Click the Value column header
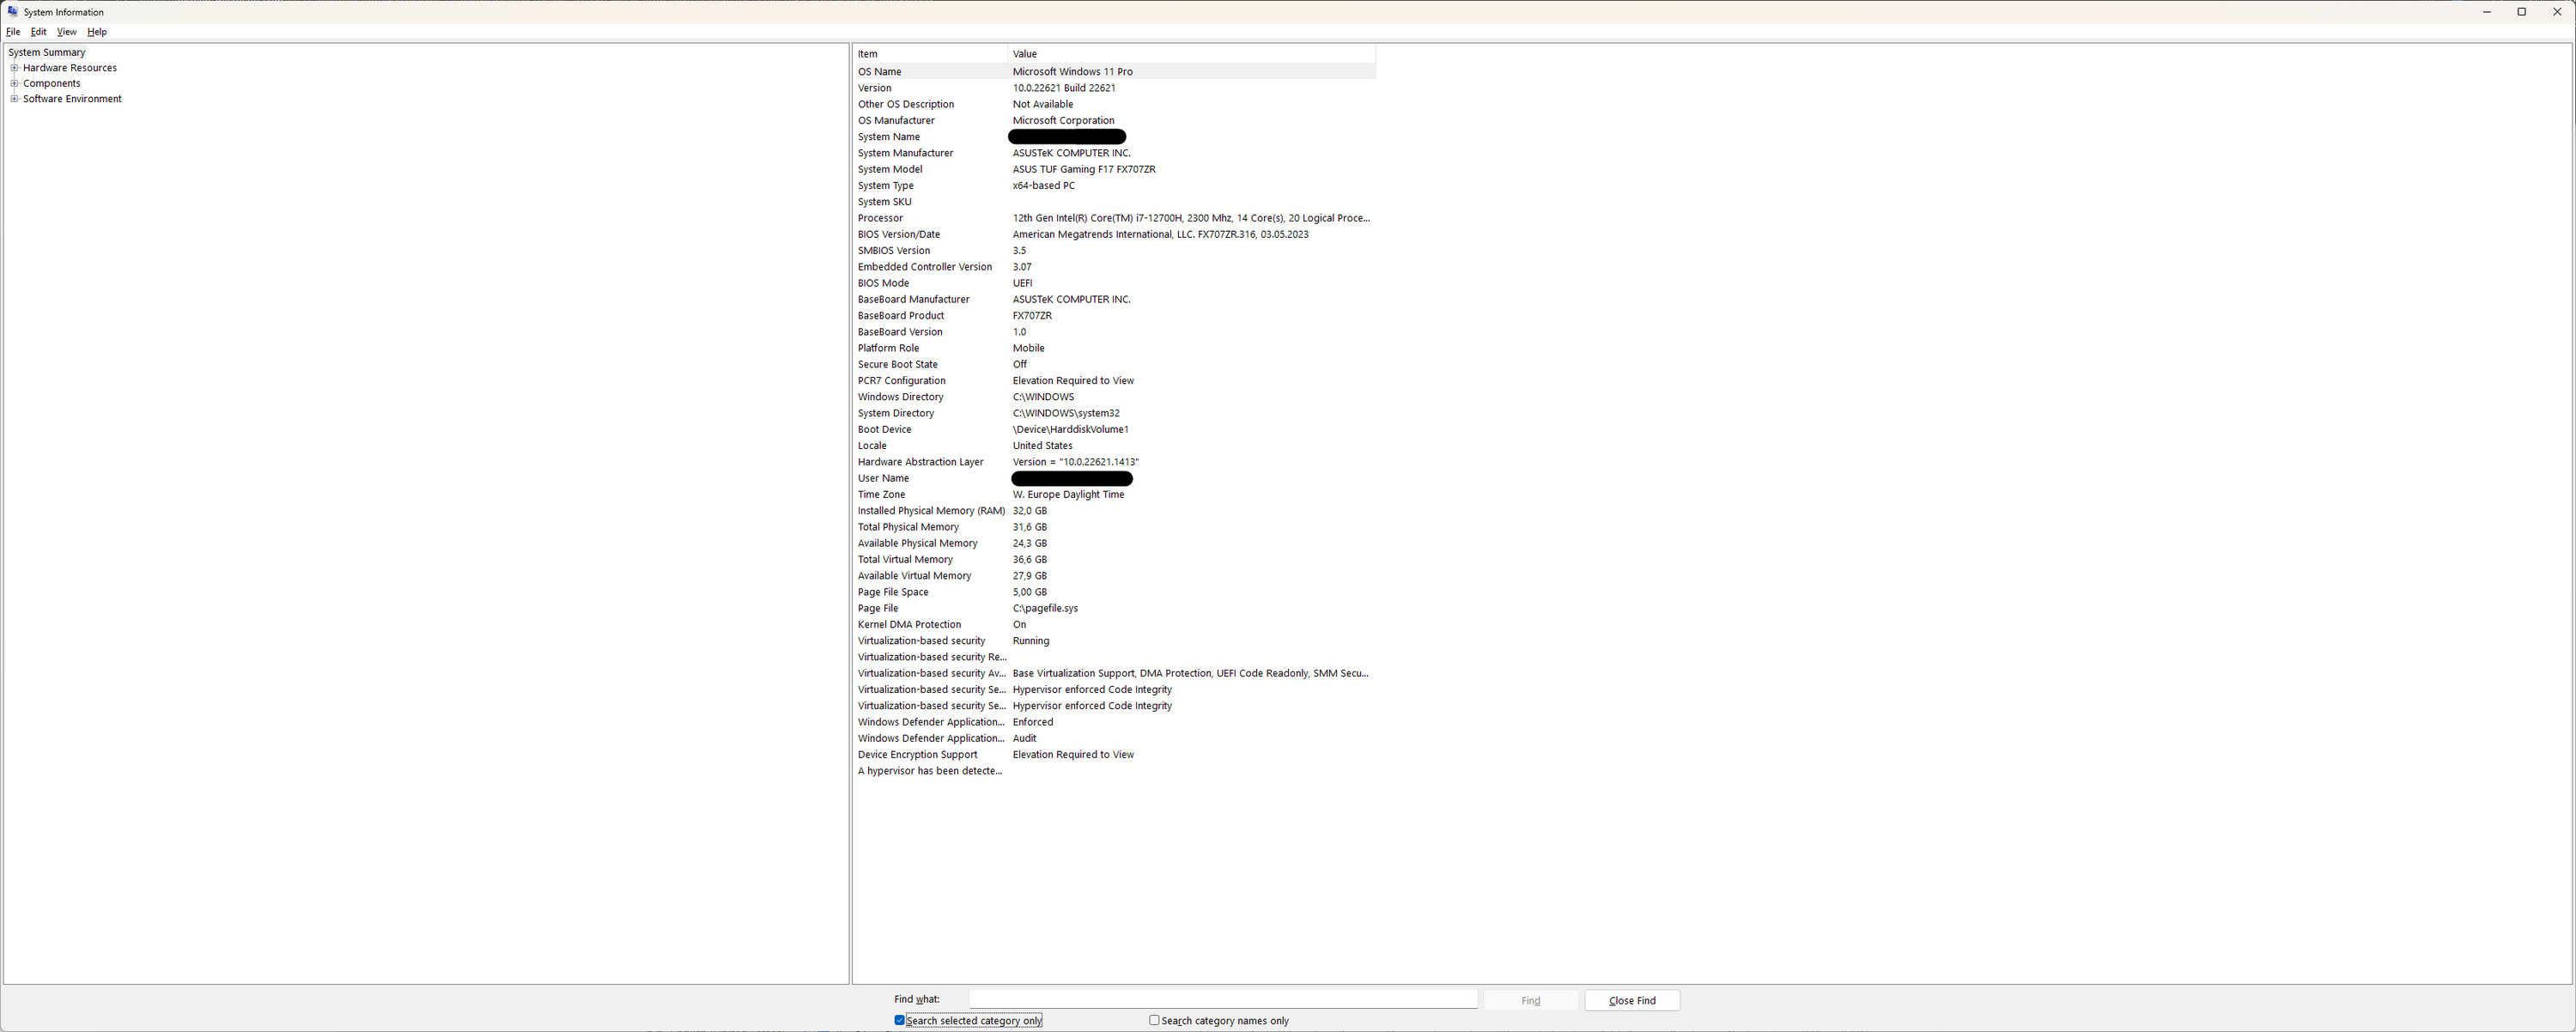Image resolution: width=2576 pixels, height=1032 pixels. pos(1191,54)
